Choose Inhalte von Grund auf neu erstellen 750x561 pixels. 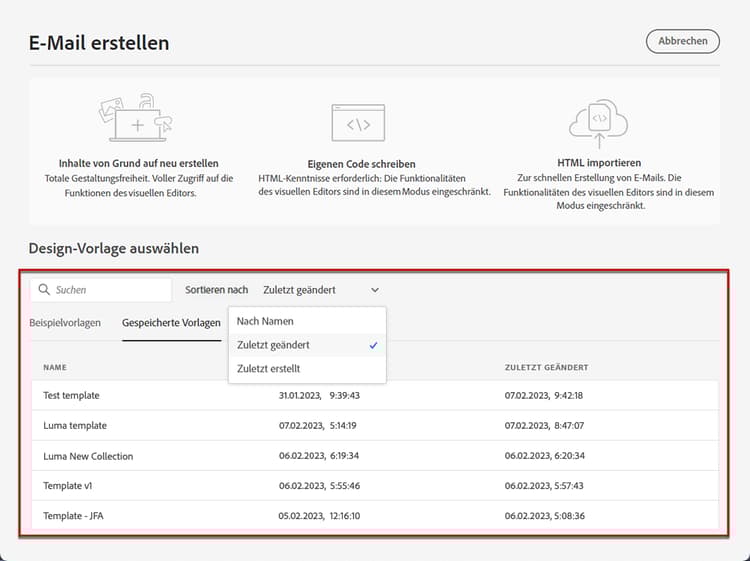139,163
